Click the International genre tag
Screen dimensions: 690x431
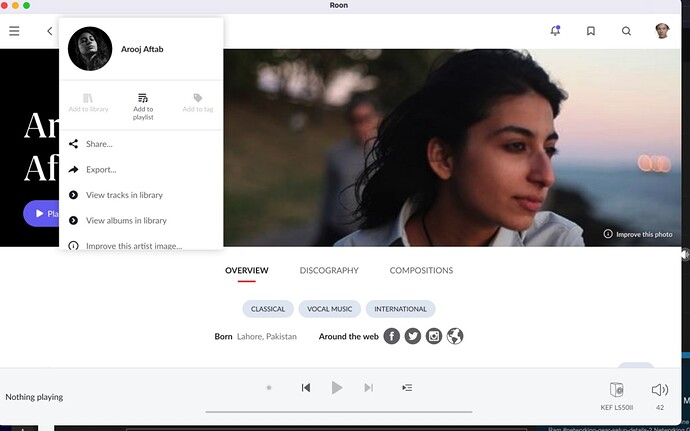pyautogui.click(x=400, y=309)
